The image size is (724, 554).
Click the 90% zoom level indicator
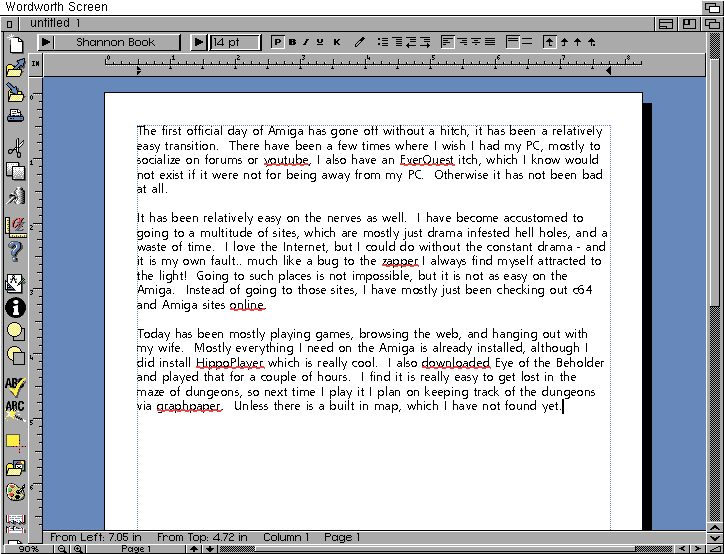click(29, 549)
